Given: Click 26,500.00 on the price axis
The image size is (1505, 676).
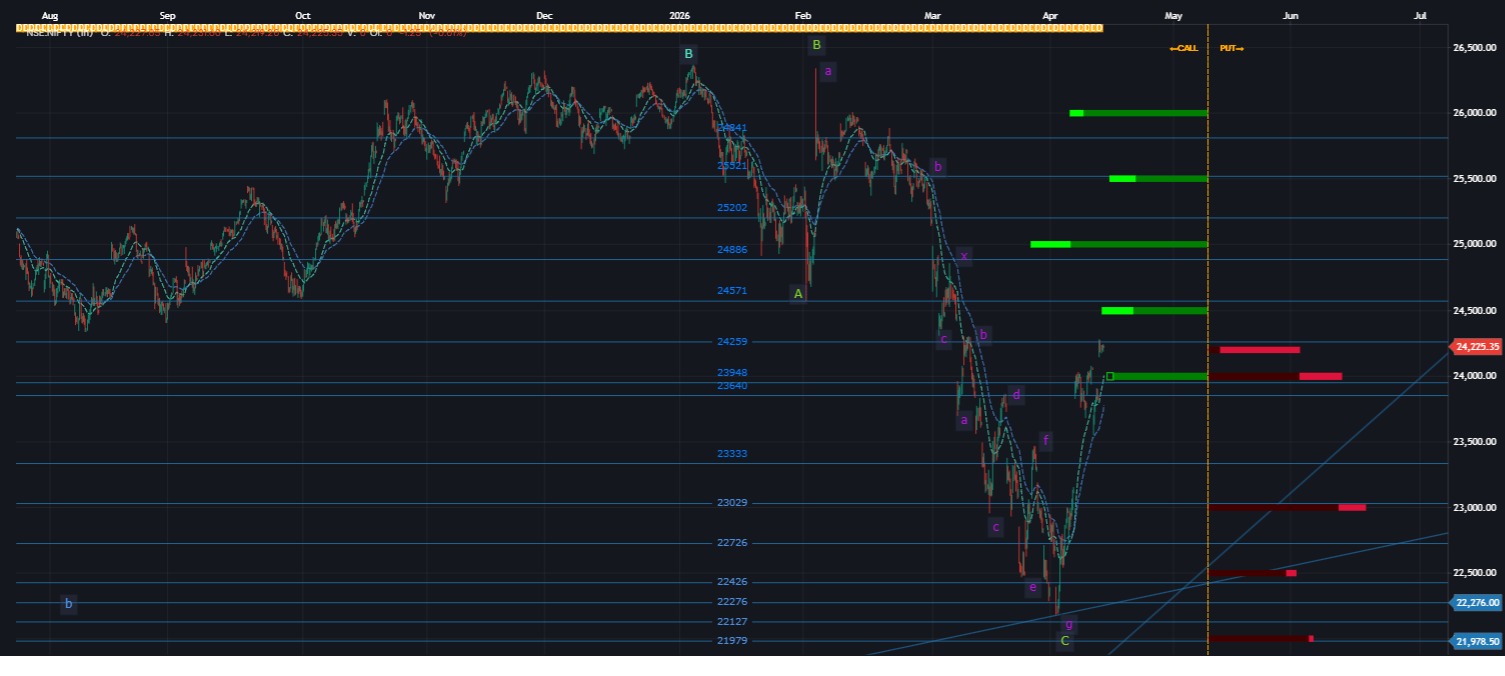Looking at the screenshot, I should 1475,47.
